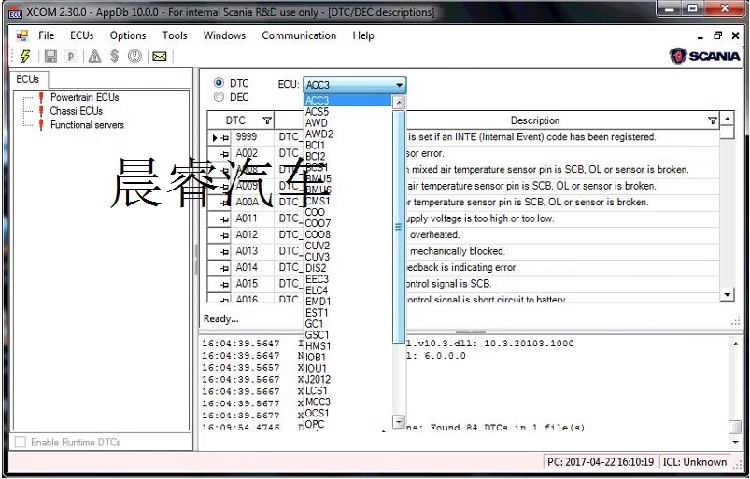Click the Description column header
Image resolution: width=750 pixels, height=479 pixels.
pos(535,121)
